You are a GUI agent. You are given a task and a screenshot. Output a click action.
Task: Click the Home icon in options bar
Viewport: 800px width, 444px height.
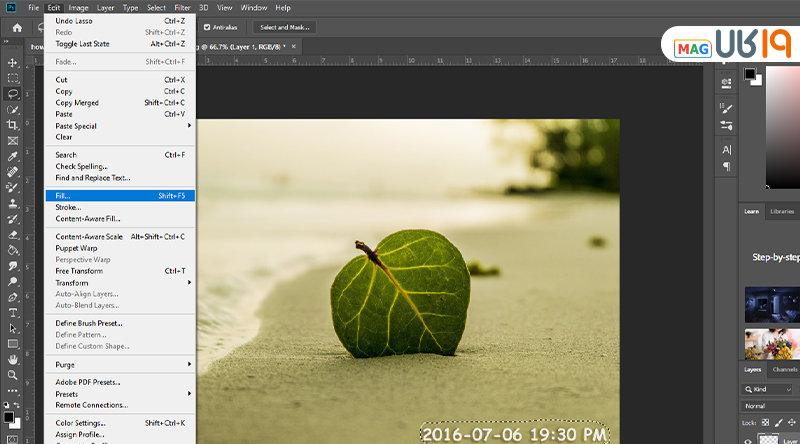pos(16,27)
